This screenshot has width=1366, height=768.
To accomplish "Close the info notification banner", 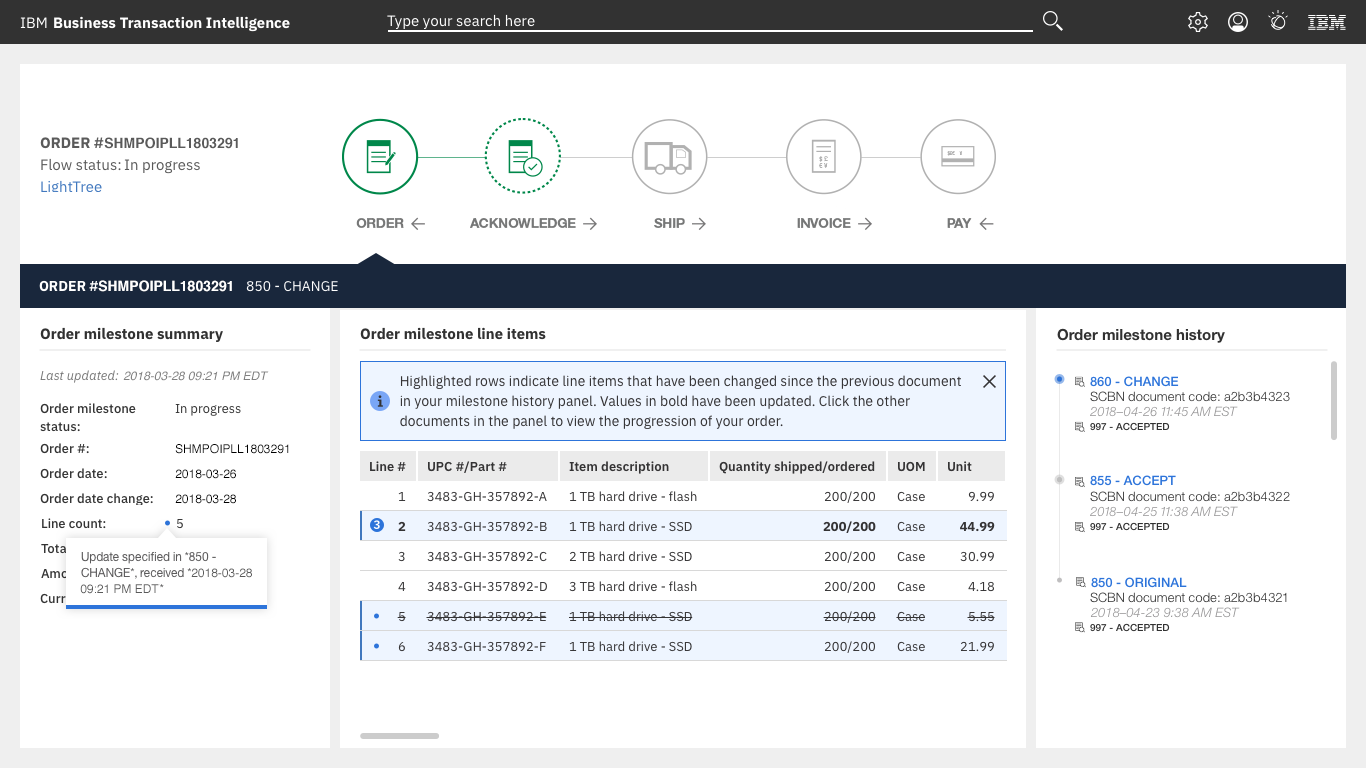I will [989, 381].
